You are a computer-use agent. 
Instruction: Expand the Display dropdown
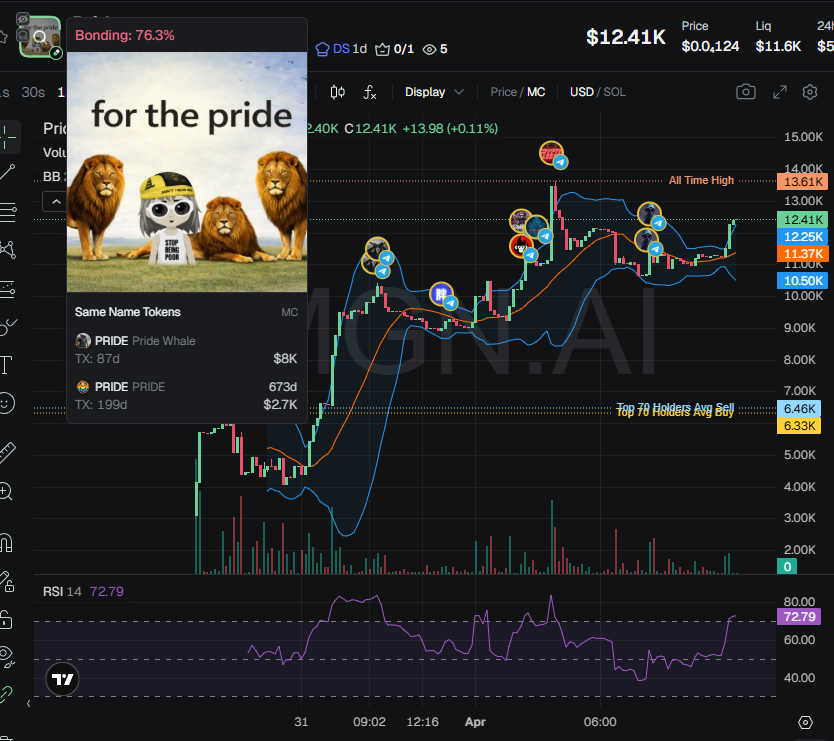(x=434, y=92)
